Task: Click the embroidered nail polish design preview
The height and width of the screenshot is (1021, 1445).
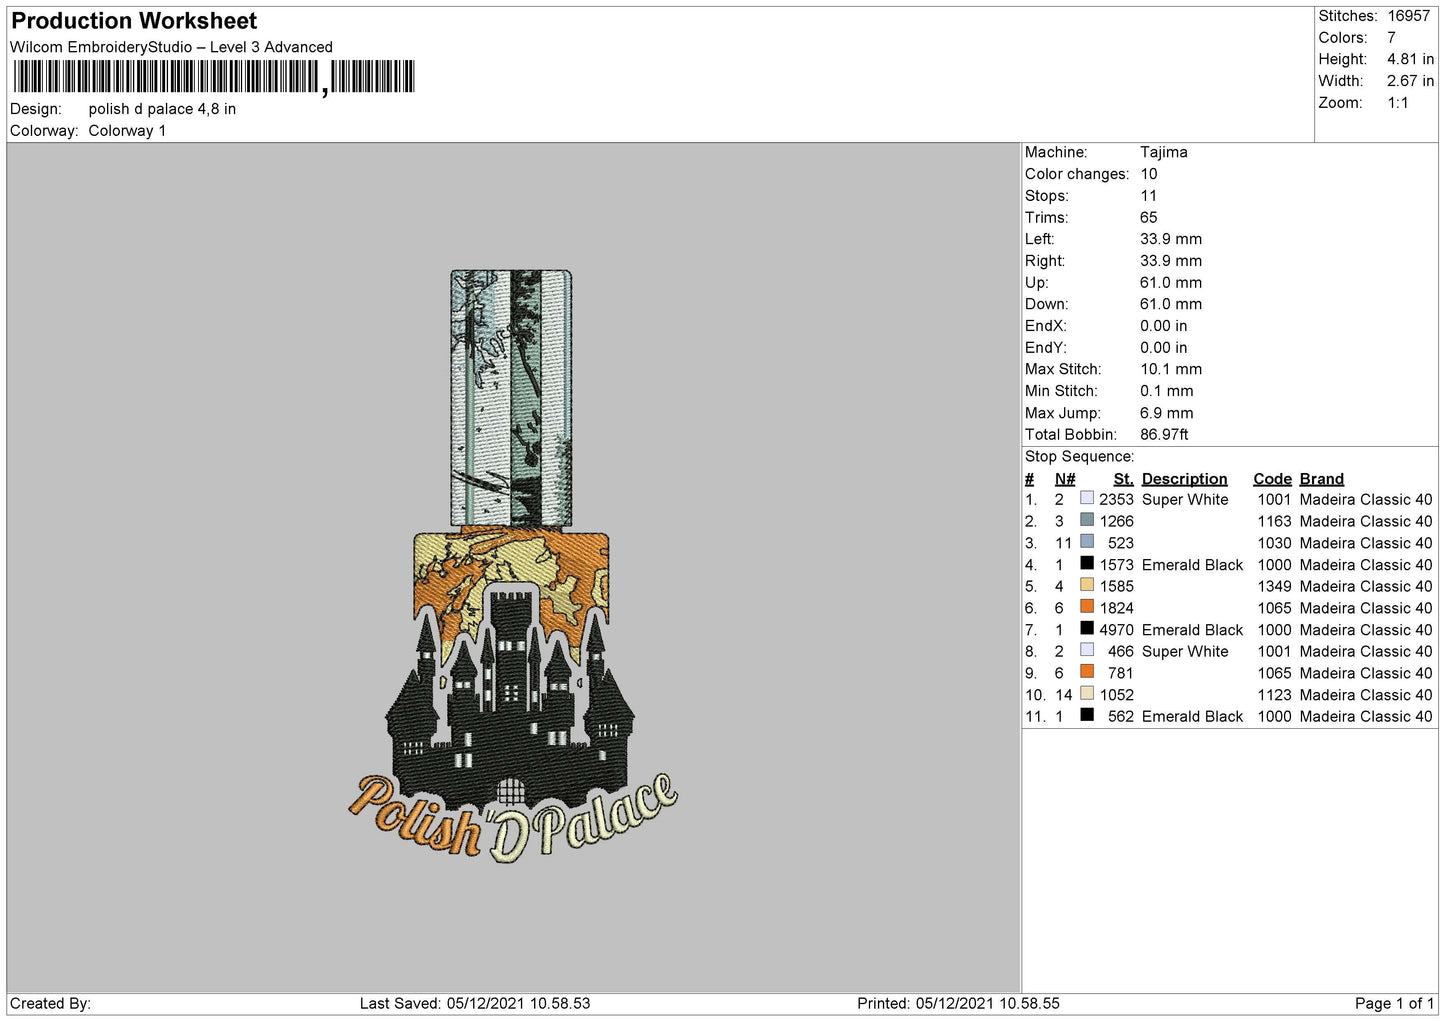Action: [513, 567]
